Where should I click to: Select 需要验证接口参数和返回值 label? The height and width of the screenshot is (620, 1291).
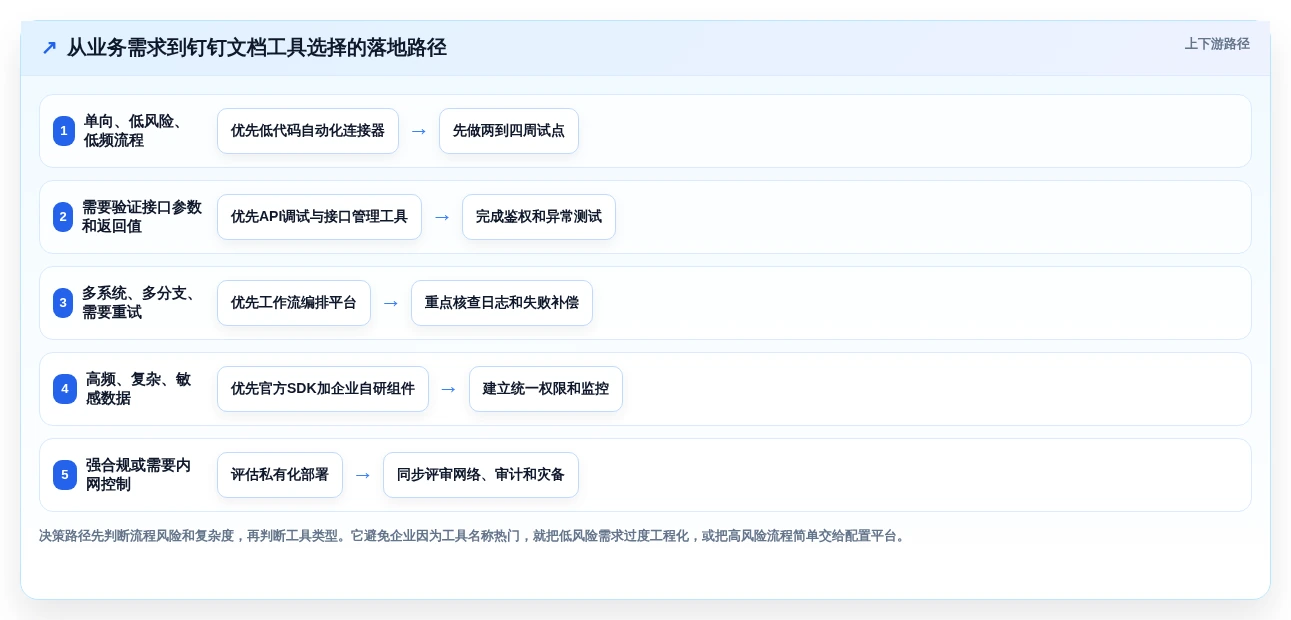[142, 217]
